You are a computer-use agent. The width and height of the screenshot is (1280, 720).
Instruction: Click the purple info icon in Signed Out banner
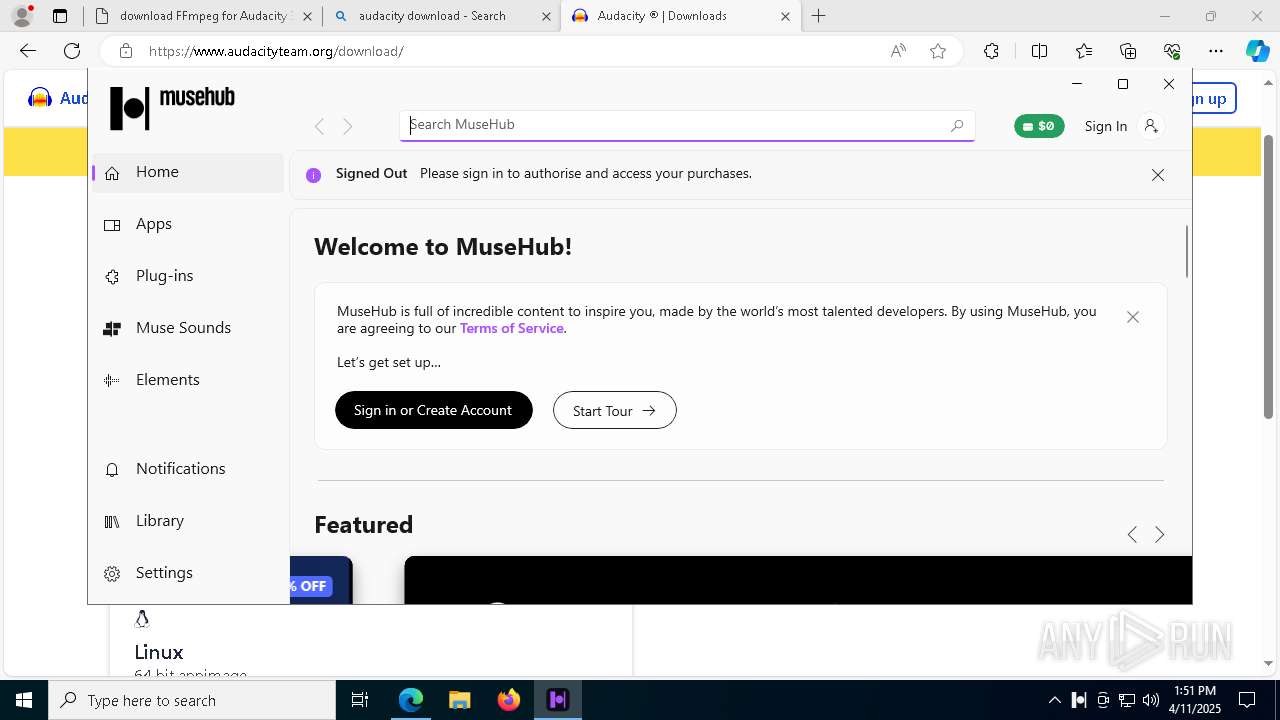[x=313, y=175]
